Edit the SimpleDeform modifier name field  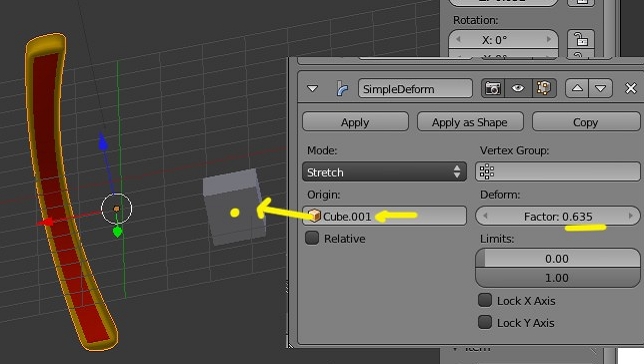pos(415,88)
